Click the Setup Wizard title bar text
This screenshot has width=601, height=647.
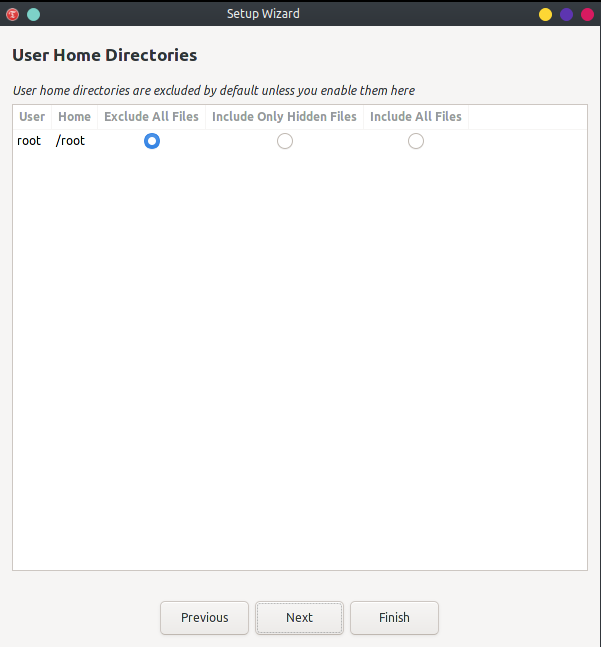point(263,14)
